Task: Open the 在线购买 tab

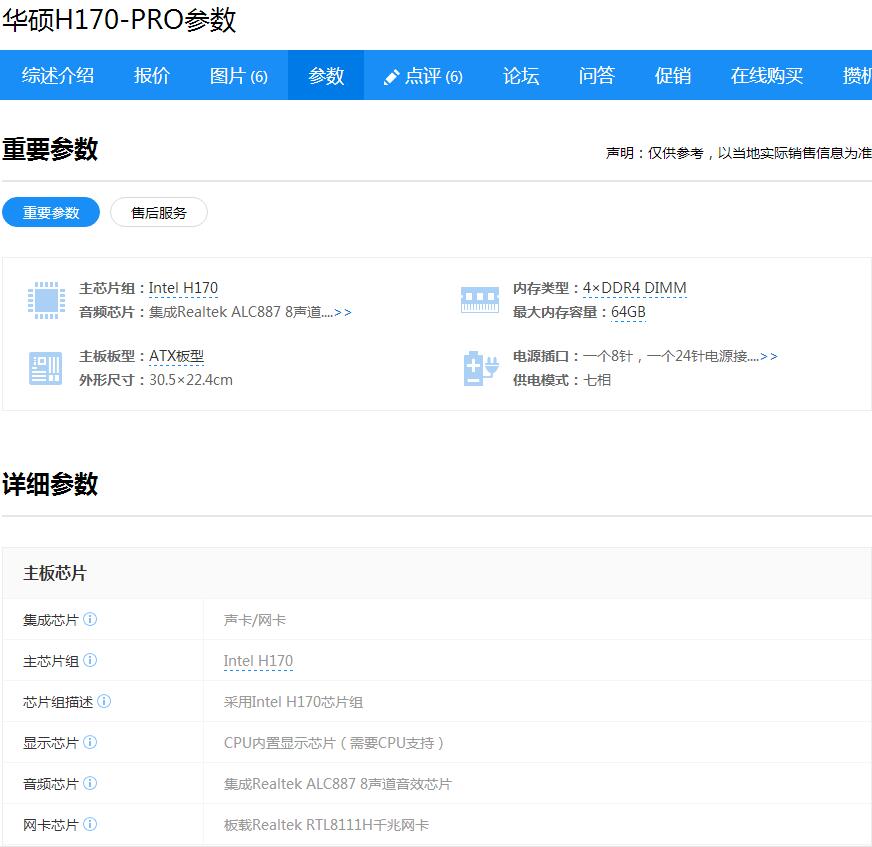Action: pos(766,76)
